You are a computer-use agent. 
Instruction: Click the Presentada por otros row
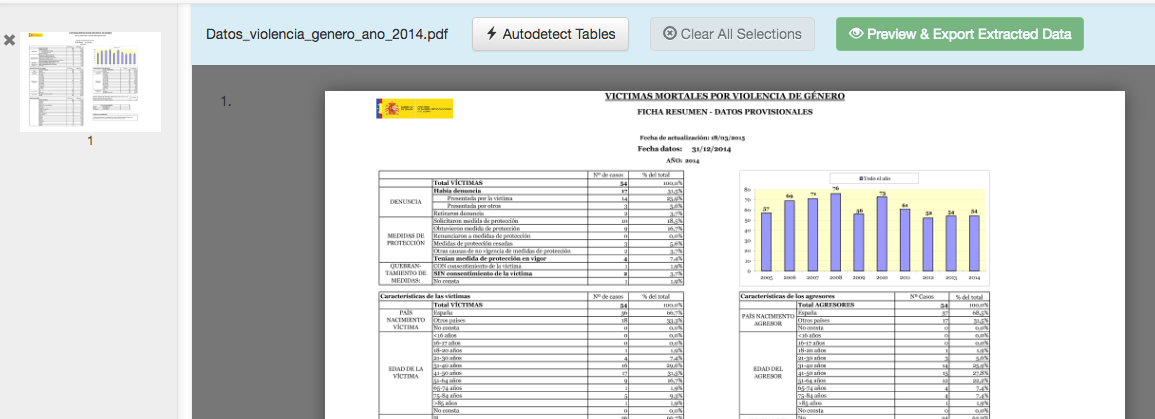coord(557,205)
